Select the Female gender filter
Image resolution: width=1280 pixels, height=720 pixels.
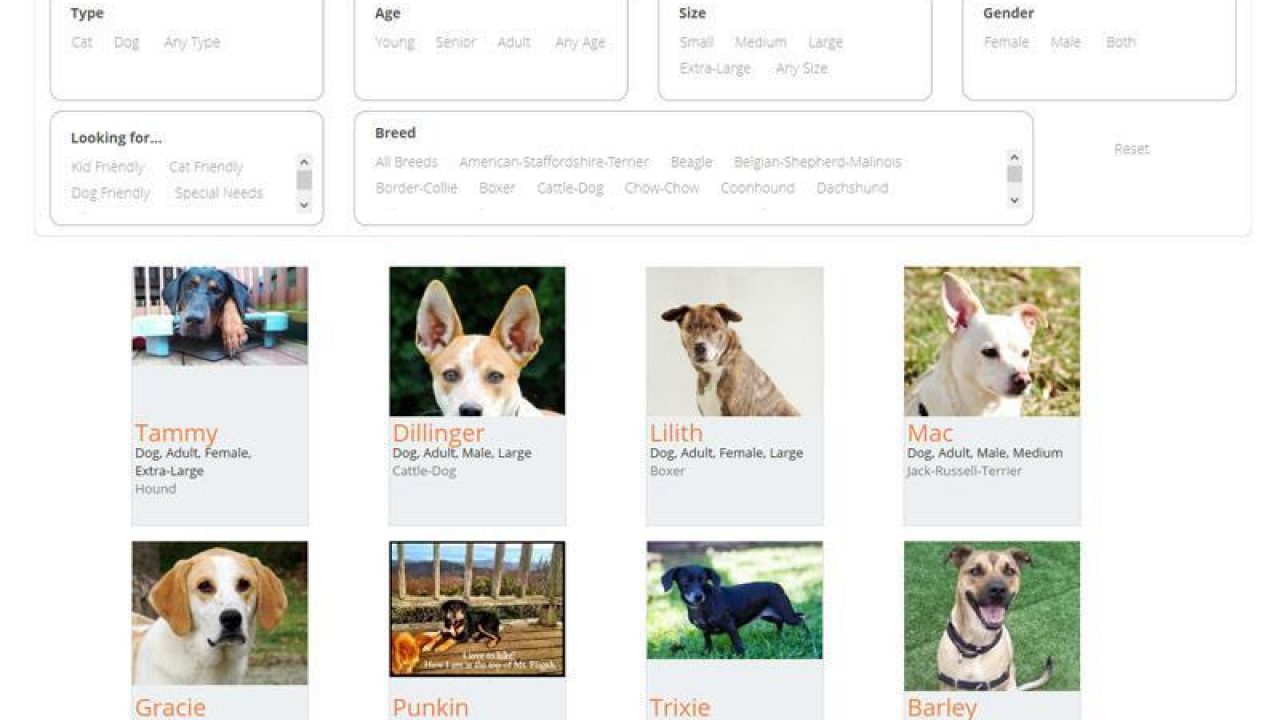1006,42
